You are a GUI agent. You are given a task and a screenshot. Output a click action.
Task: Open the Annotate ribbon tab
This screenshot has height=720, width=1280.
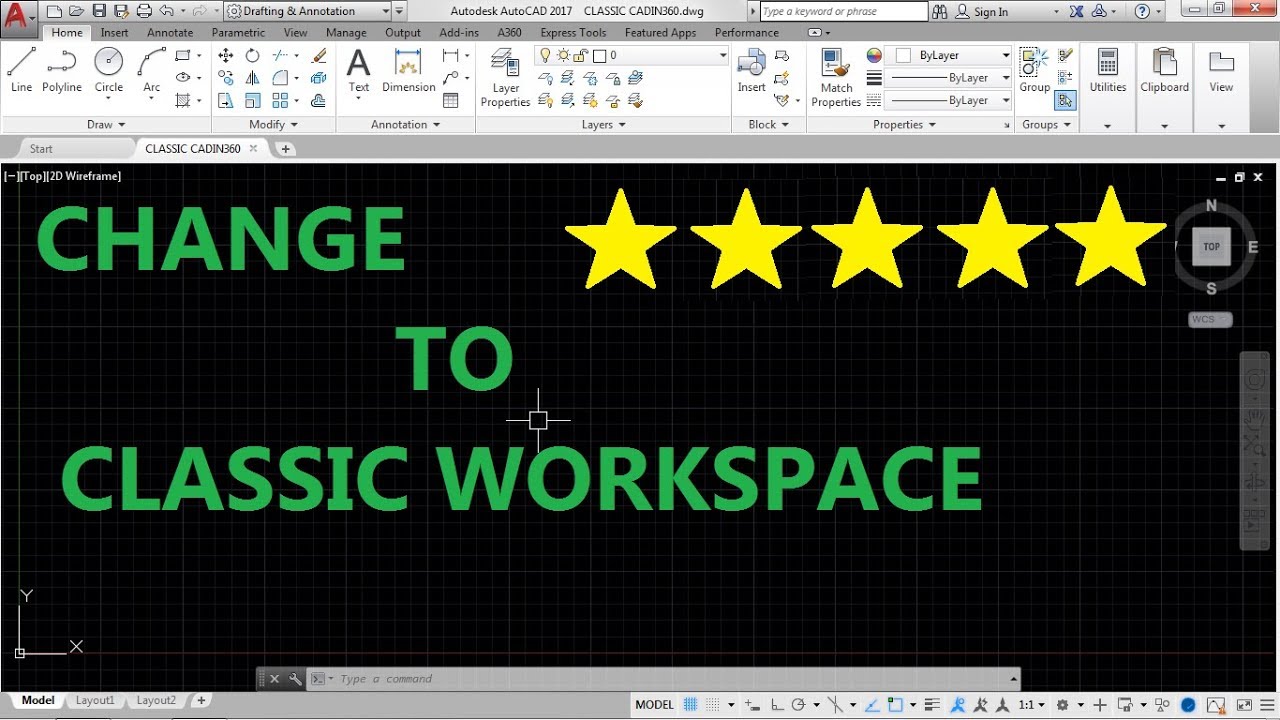click(170, 32)
